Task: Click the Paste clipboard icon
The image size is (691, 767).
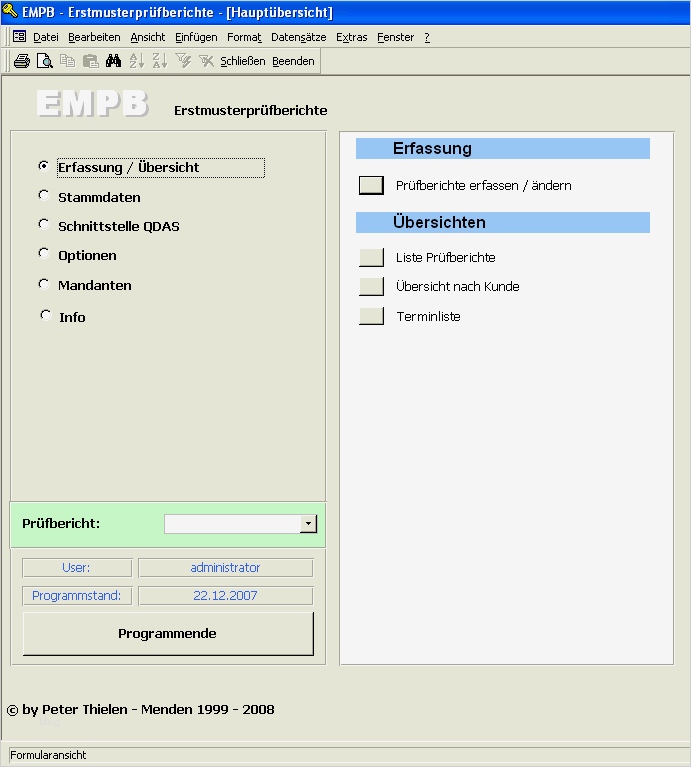Action: [90, 61]
